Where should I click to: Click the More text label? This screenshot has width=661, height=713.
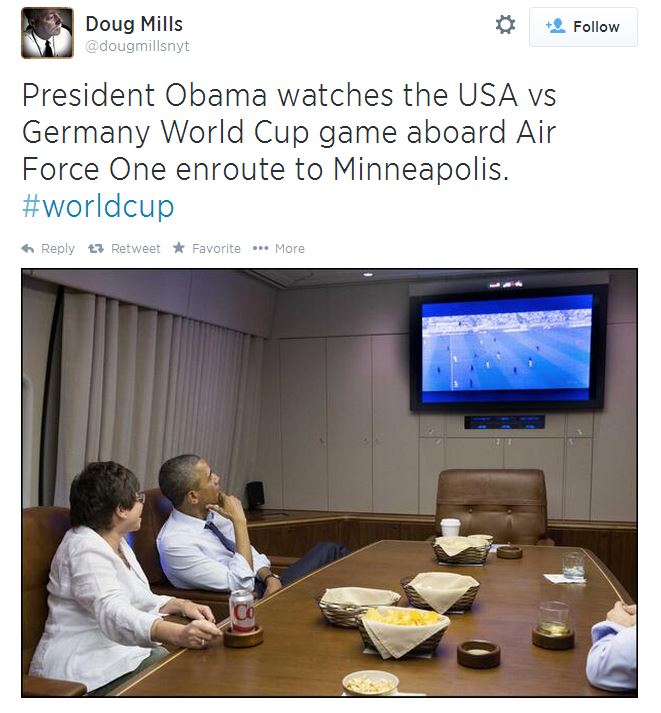290,248
